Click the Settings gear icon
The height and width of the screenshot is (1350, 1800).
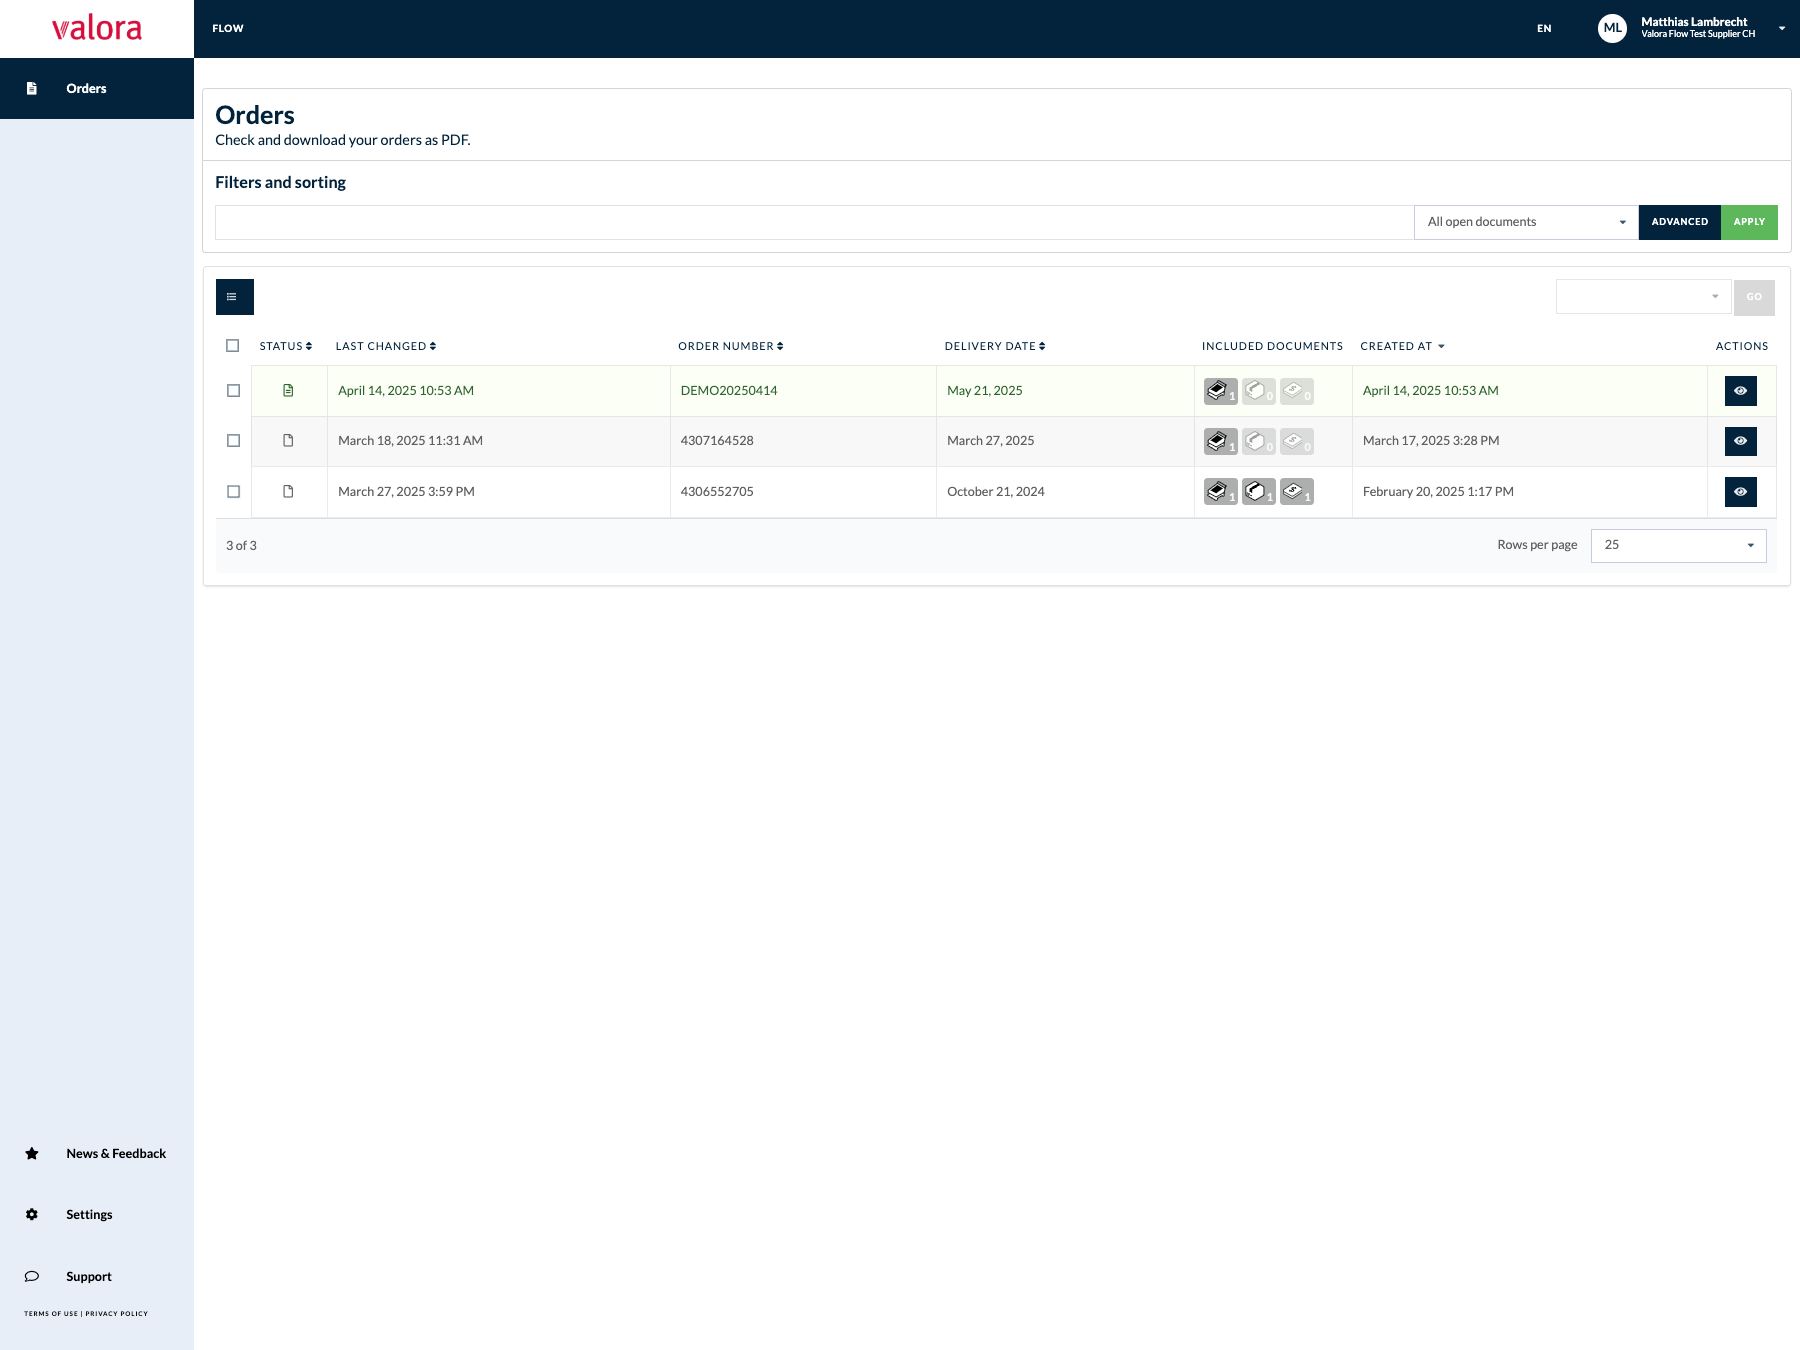click(32, 1214)
